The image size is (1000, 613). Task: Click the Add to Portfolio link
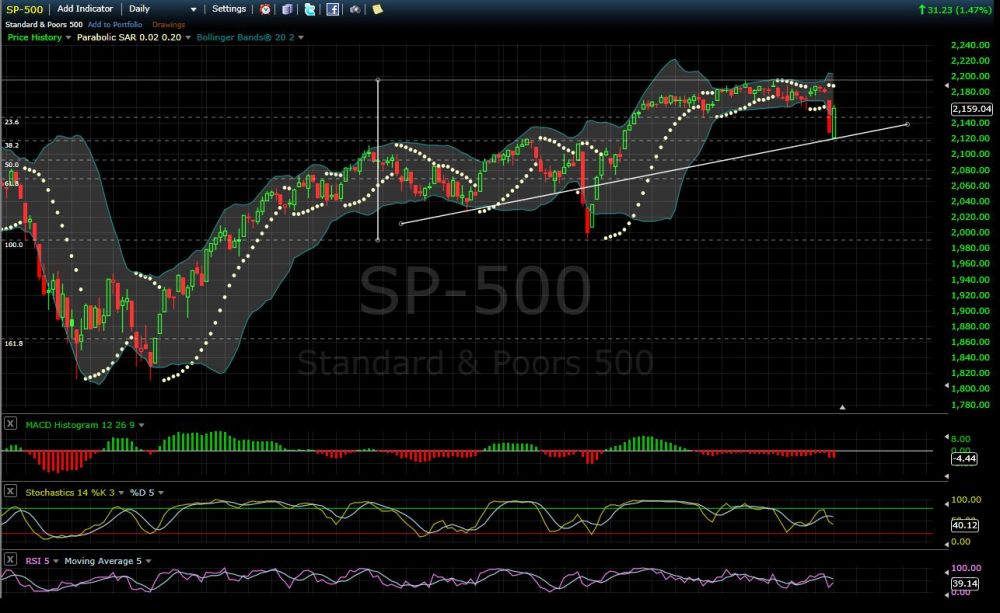[114, 23]
